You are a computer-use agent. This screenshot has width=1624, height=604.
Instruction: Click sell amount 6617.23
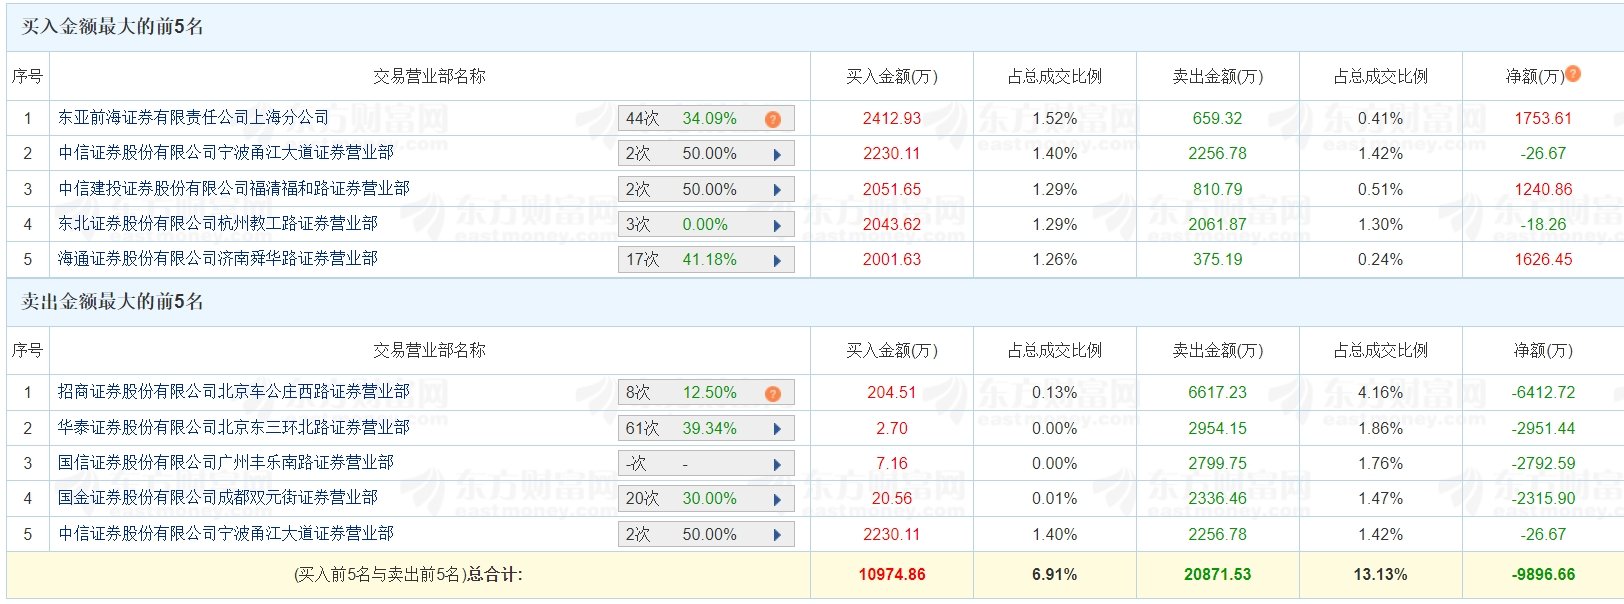(x=1217, y=392)
